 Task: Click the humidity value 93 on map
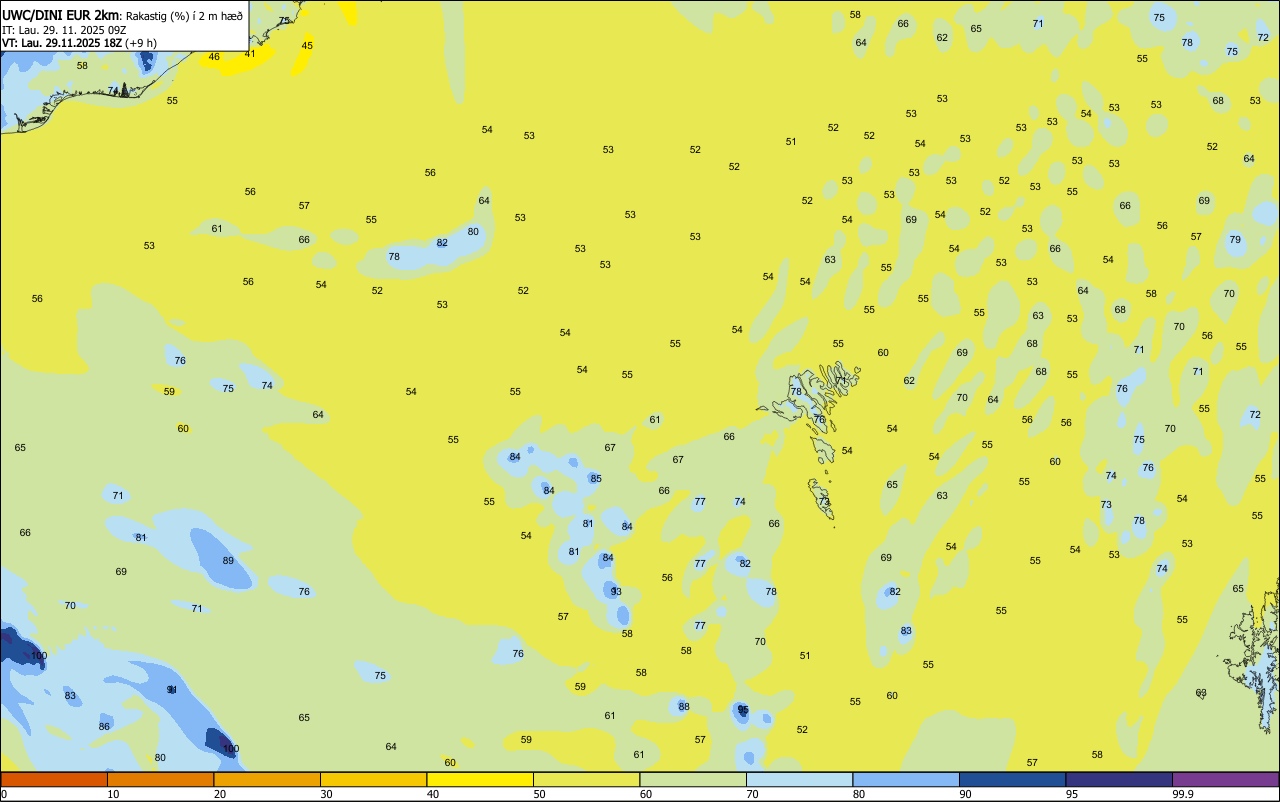click(616, 591)
